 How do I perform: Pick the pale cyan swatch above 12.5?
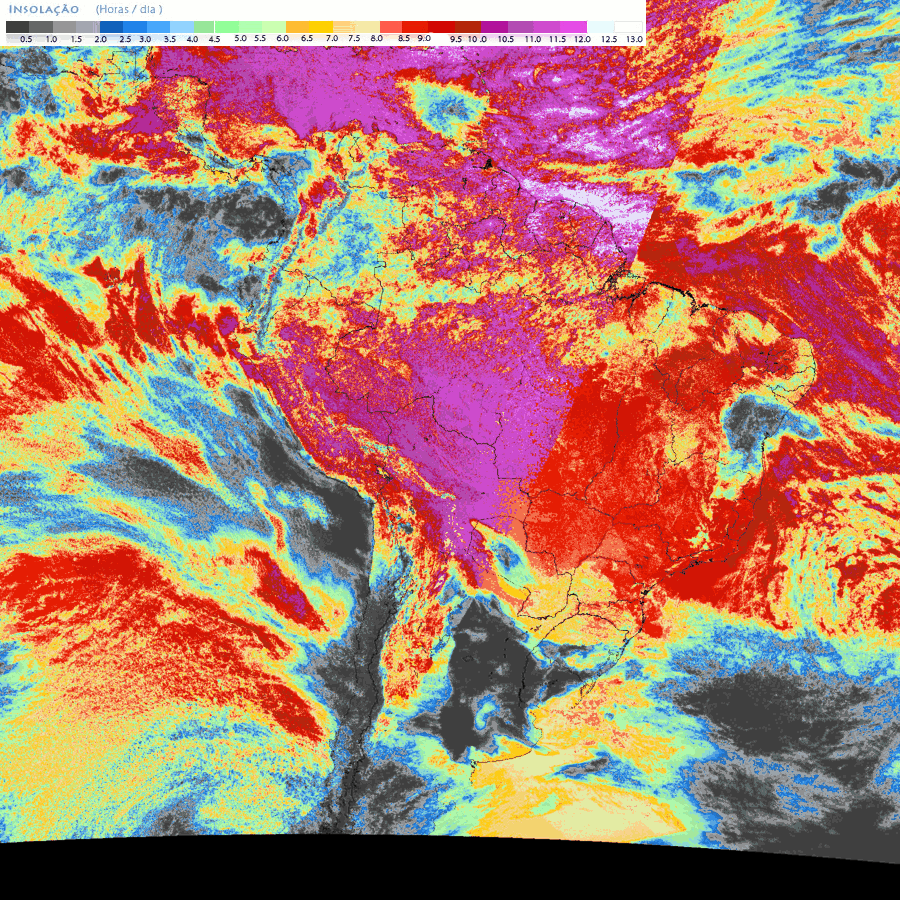point(600,27)
